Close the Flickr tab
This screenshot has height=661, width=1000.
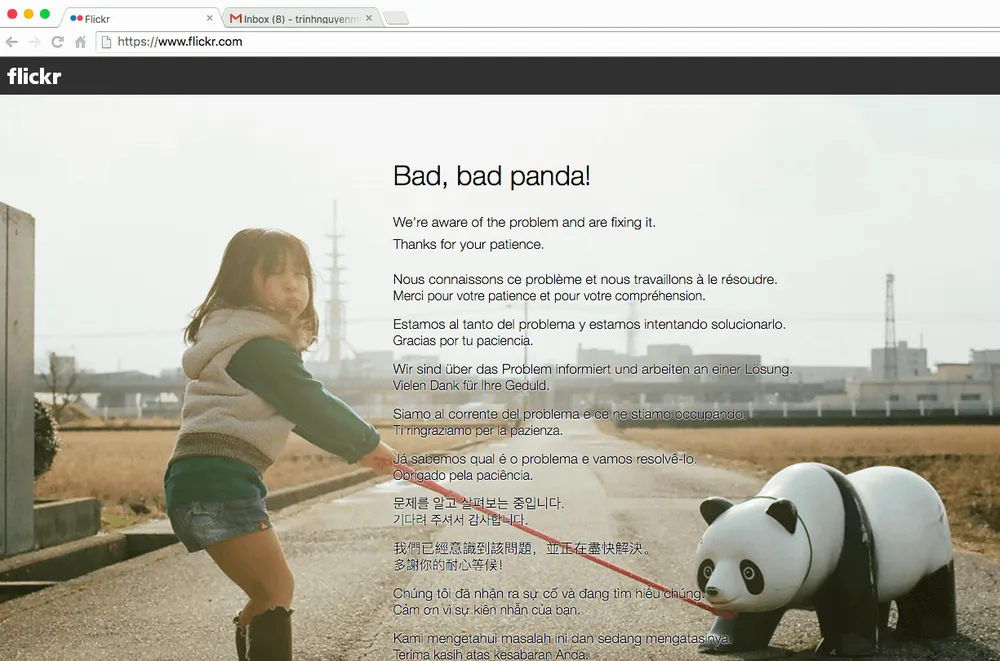210,18
